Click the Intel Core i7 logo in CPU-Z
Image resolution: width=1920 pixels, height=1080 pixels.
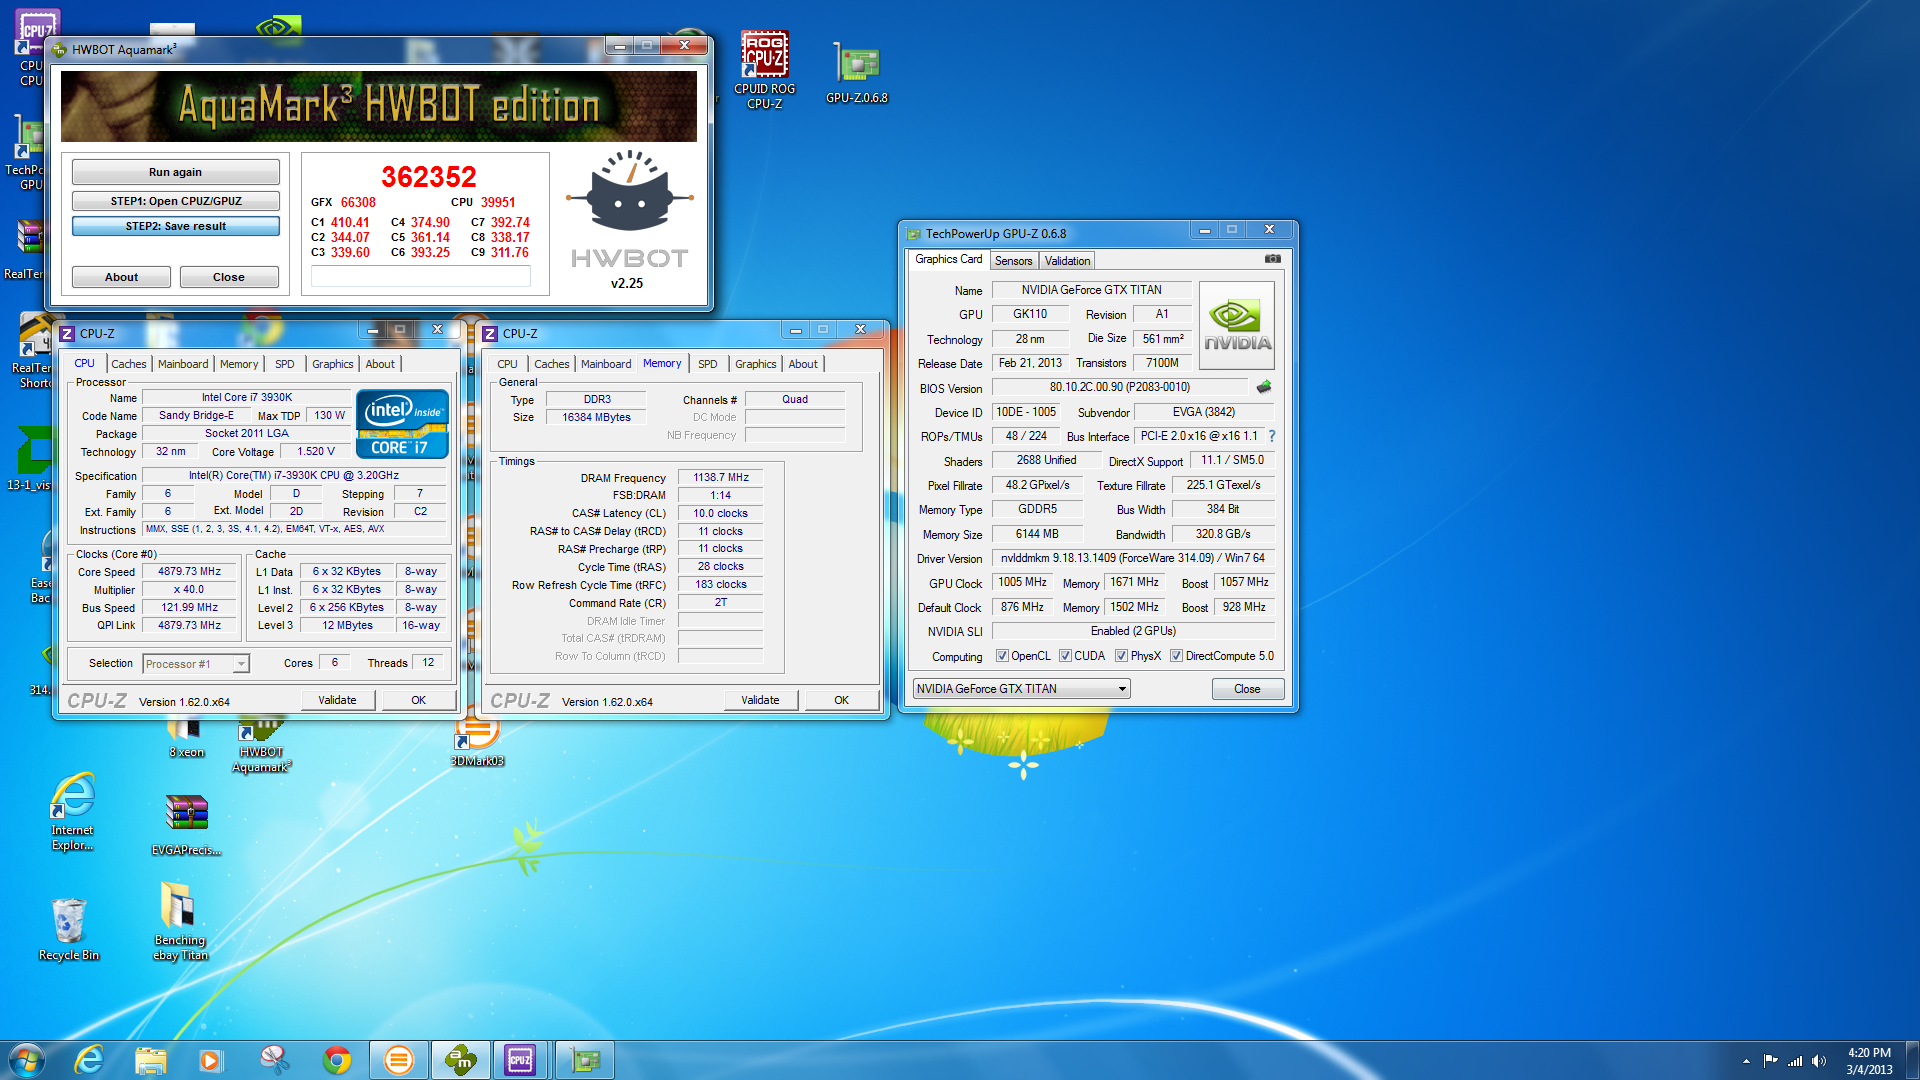tap(402, 423)
